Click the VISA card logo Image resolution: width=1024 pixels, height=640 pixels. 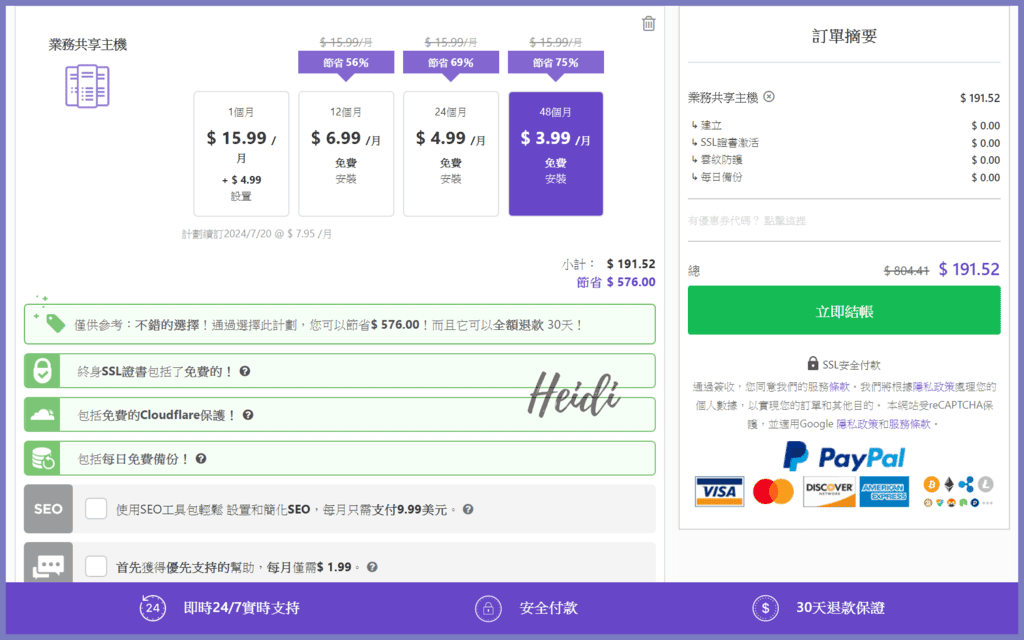719,492
